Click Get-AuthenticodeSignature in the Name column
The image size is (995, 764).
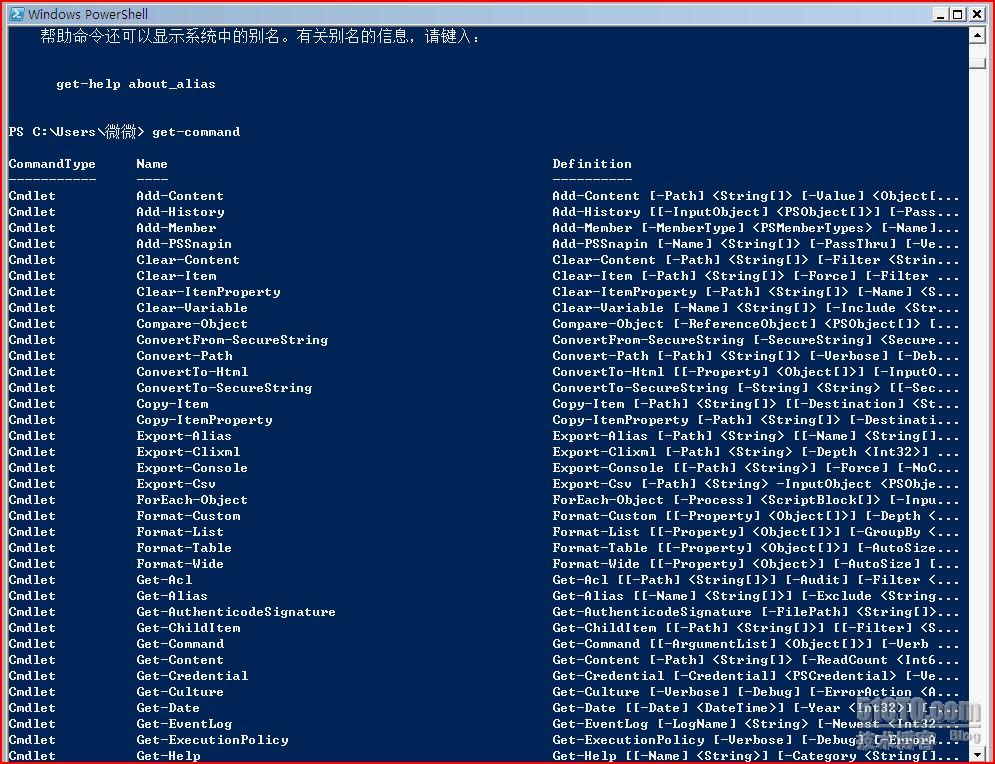(235, 612)
